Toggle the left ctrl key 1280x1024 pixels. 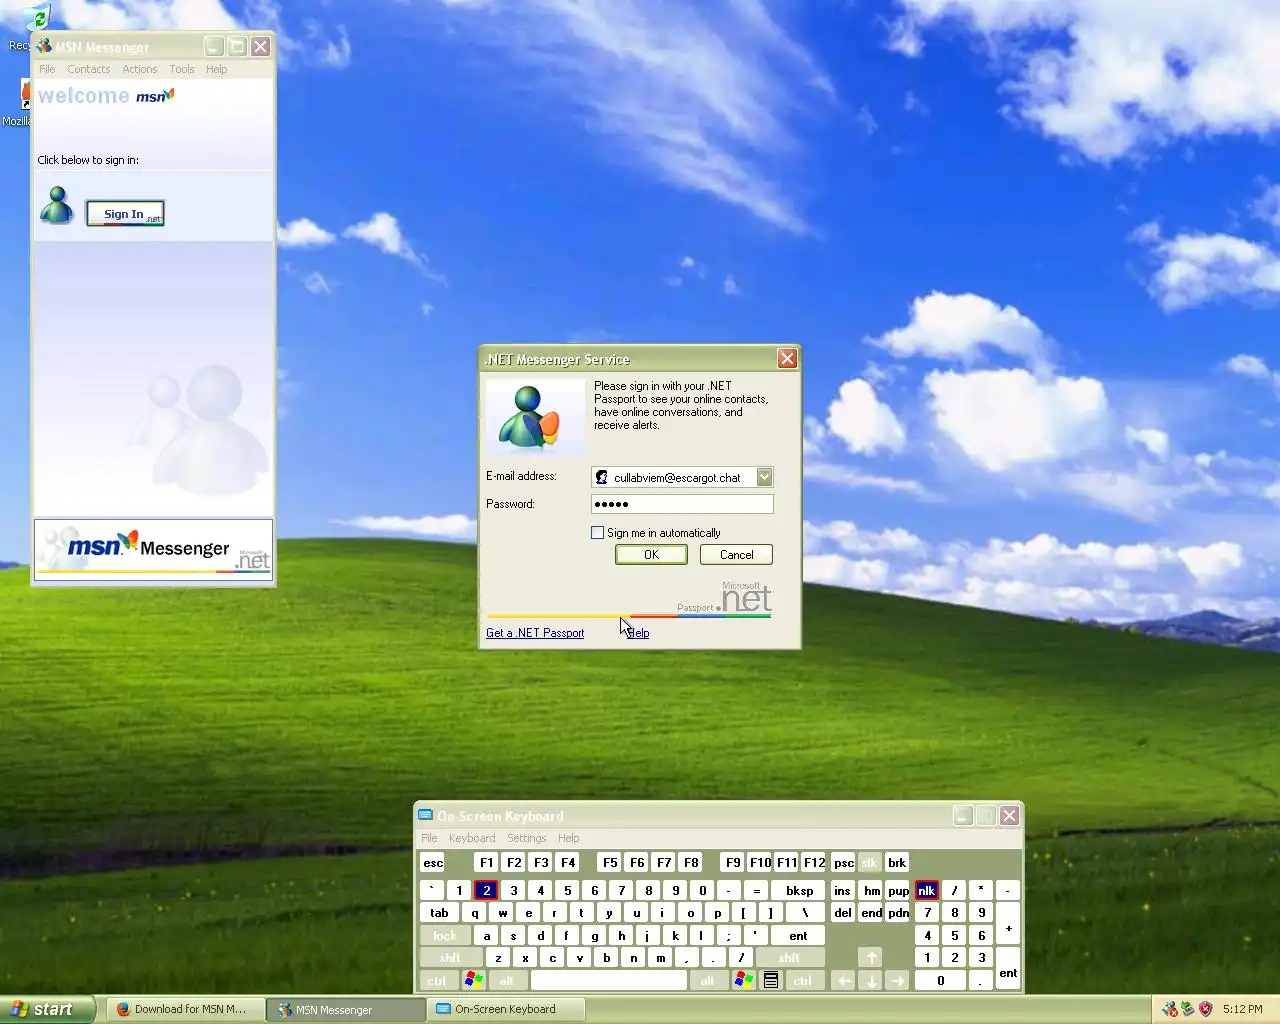point(438,981)
